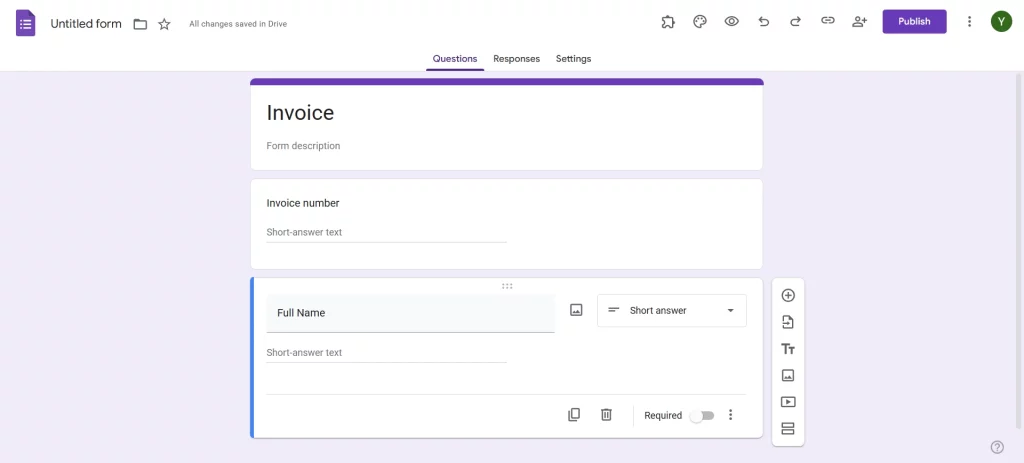Preview the form with eye icon
Screen dimensions: 1024x463
(731, 22)
